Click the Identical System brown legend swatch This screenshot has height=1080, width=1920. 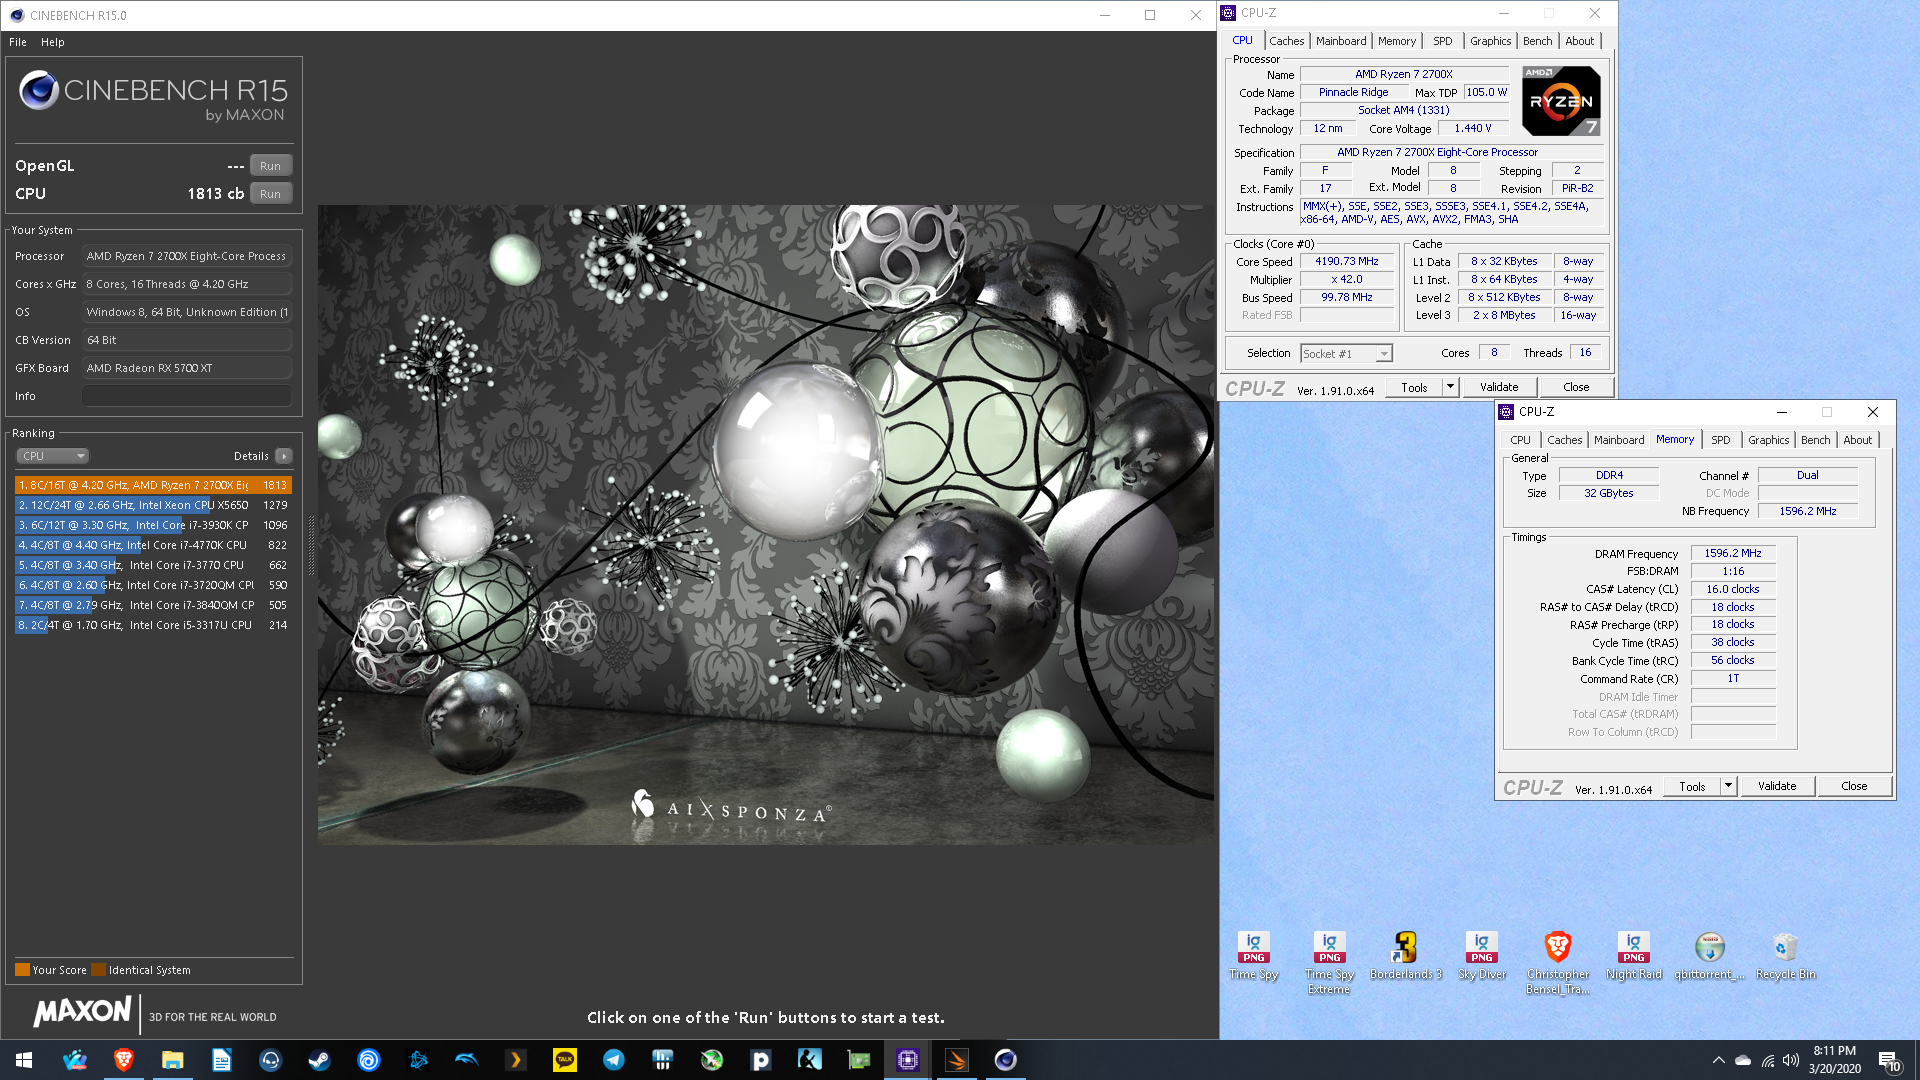click(98, 970)
